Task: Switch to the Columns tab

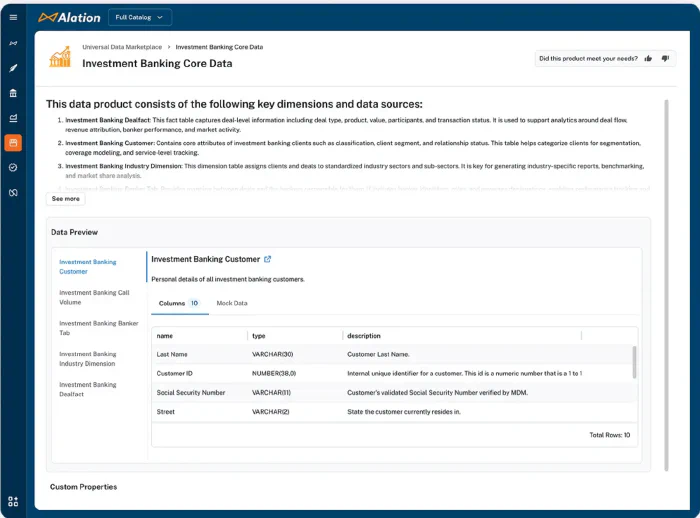Action: tap(179, 303)
